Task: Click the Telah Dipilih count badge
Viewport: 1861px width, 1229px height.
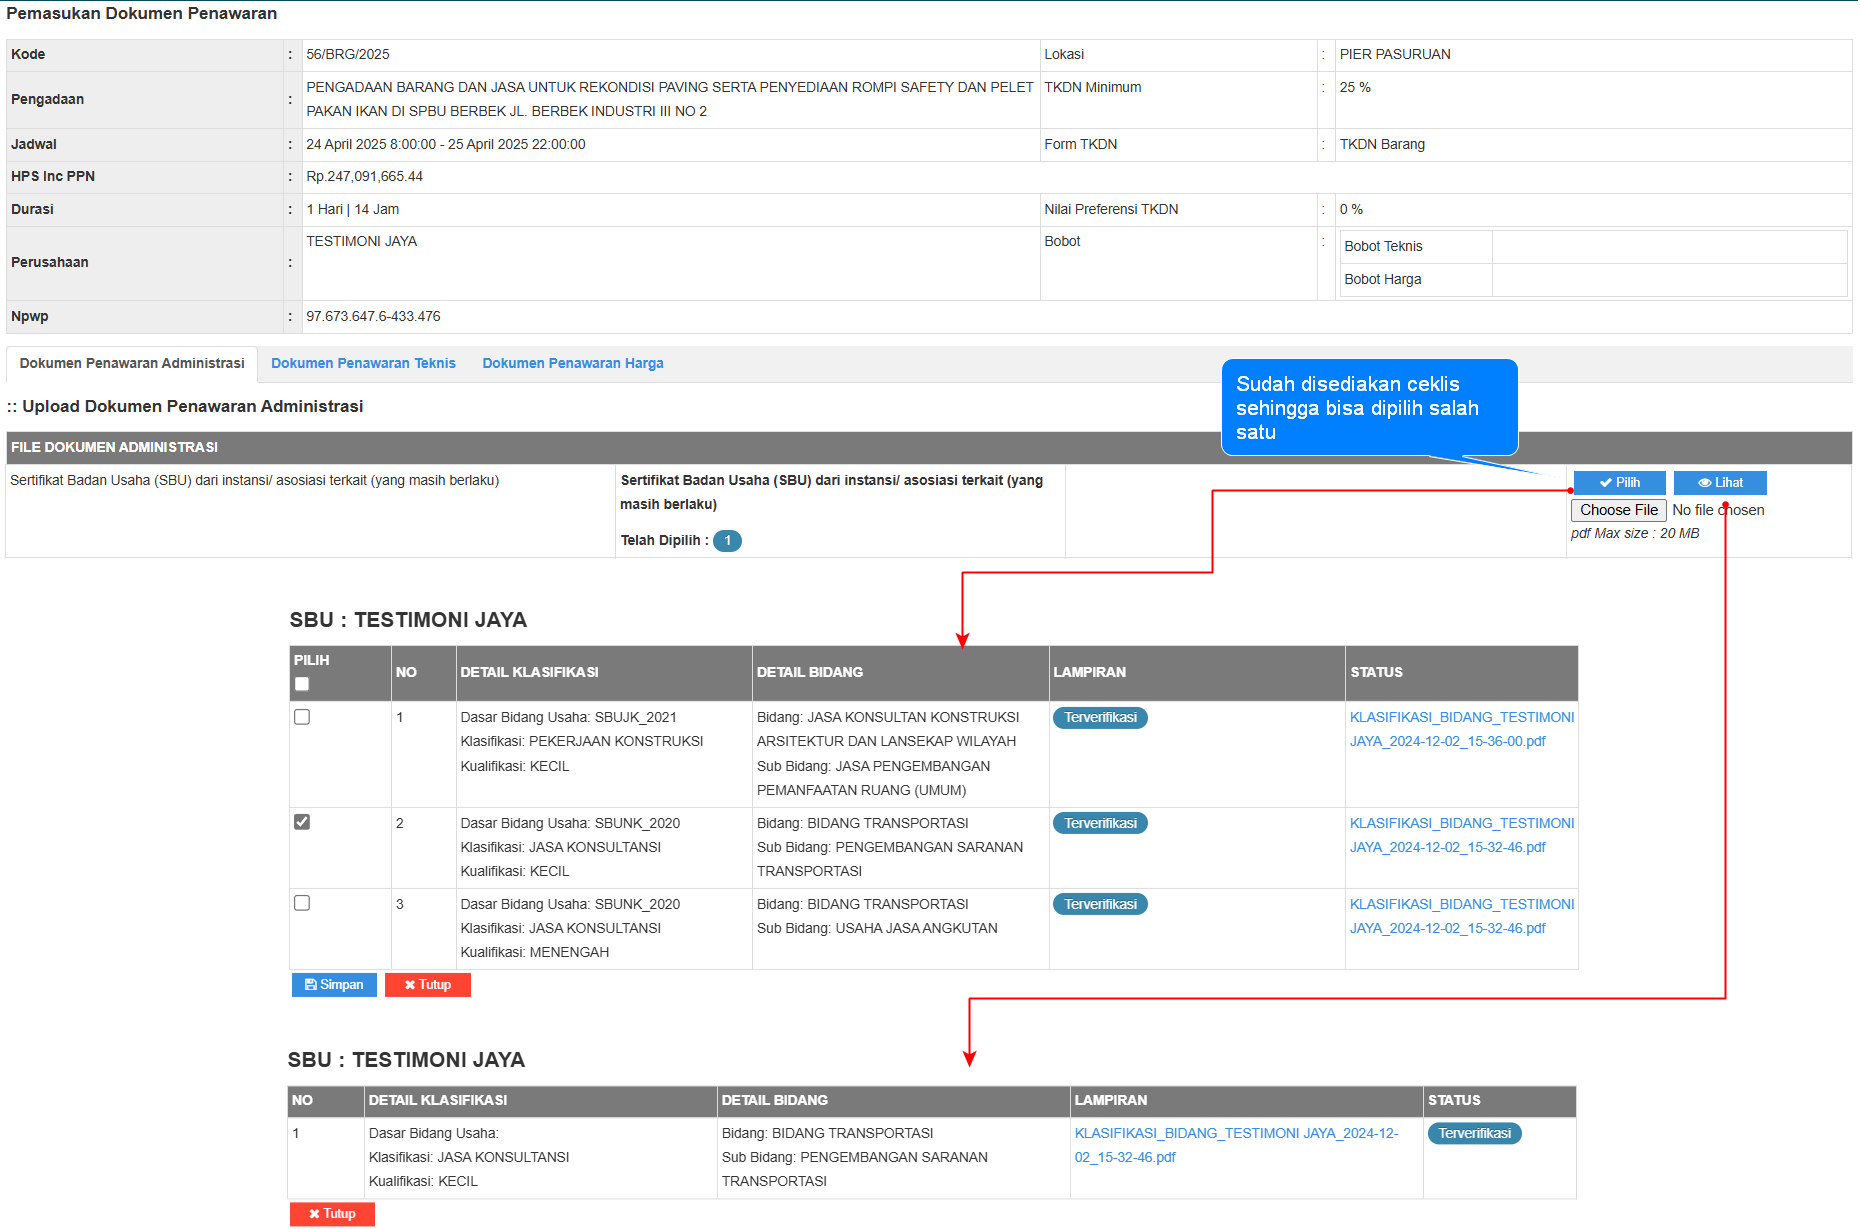Action: point(727,541)
